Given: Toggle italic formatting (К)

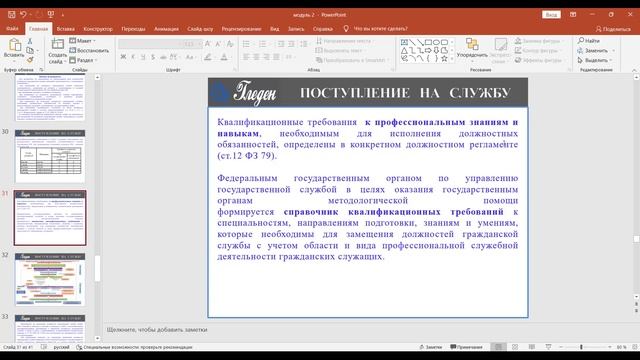Looking at the screenshot, I should (x=133, y=57).
